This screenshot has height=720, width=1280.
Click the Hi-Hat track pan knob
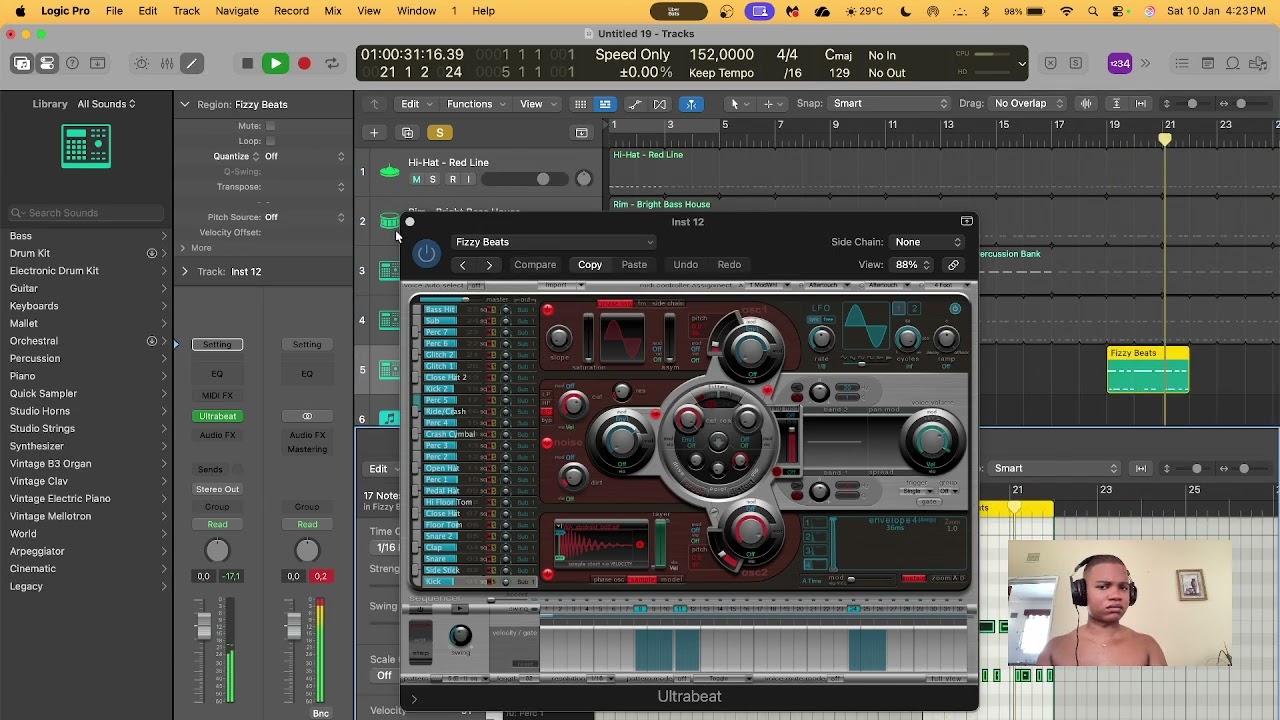point(584,179)
